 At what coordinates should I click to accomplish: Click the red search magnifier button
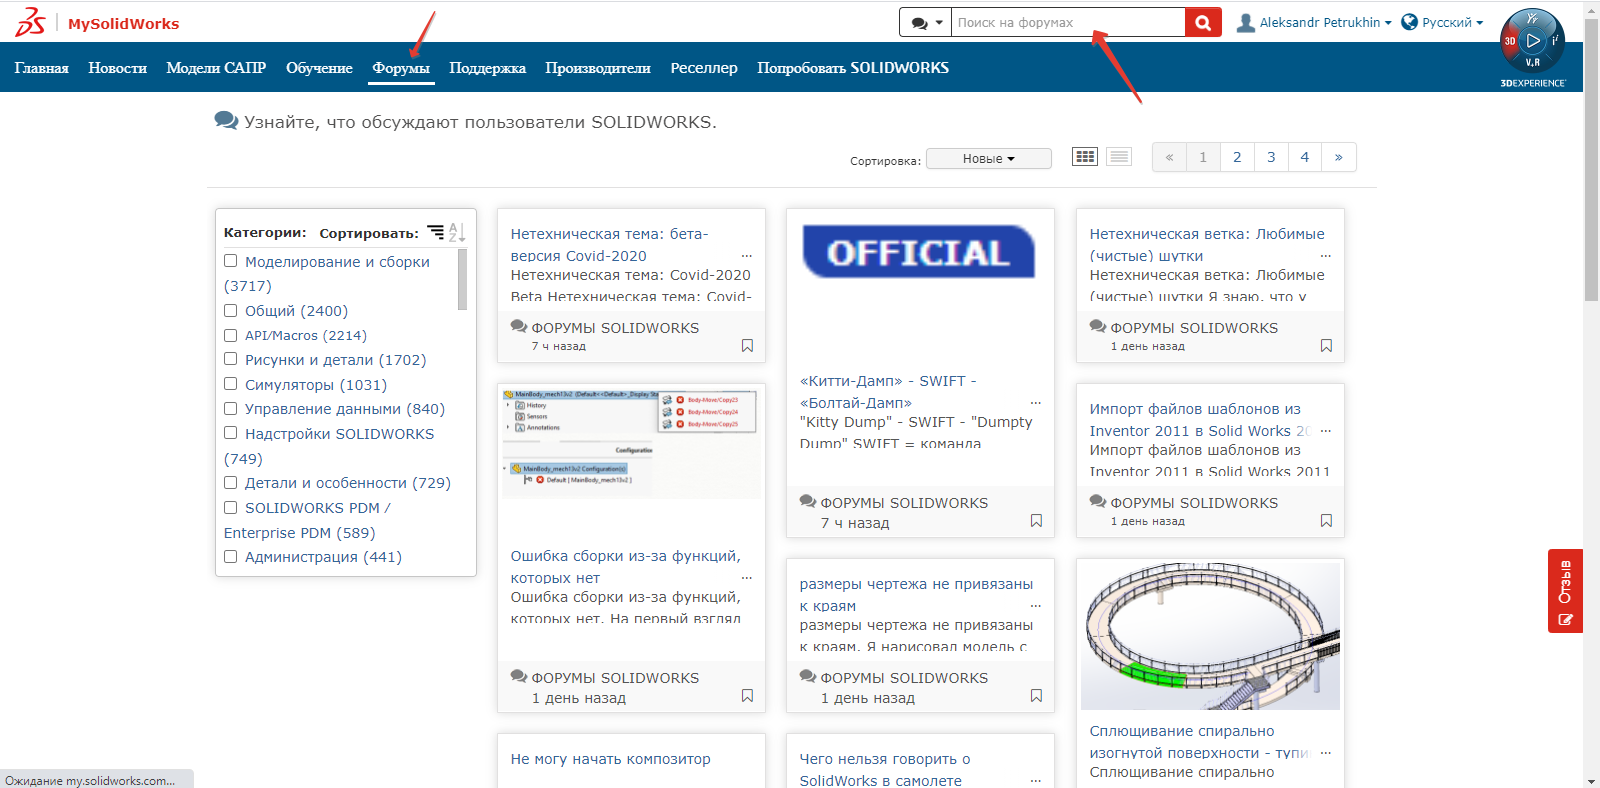click(1203, 22)
